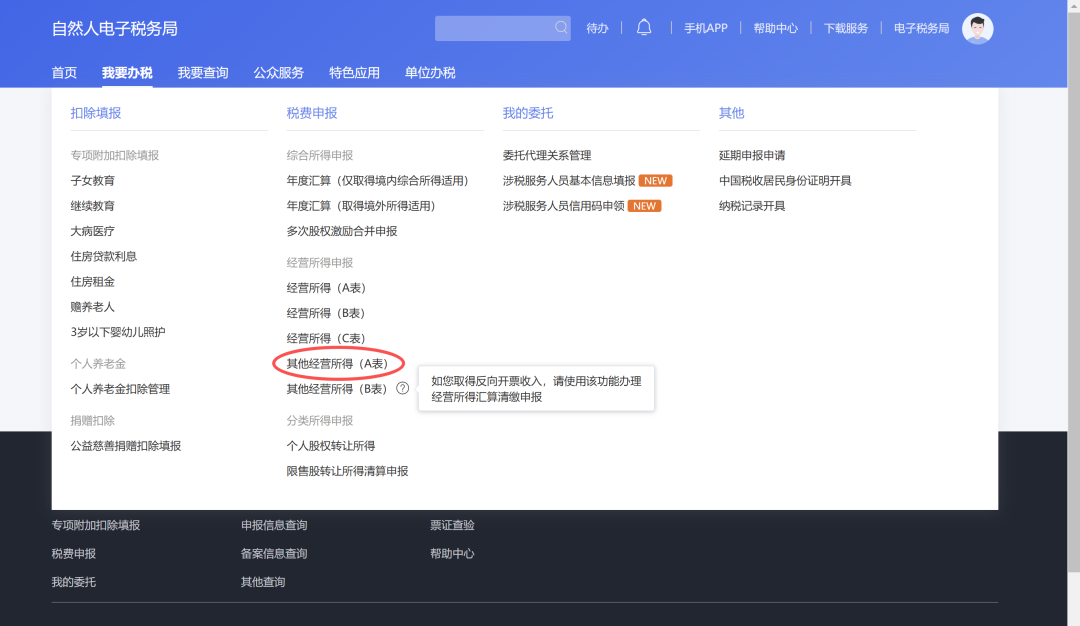
Task: Open 其他经营所得（B表）
Action: [x=337, y=389]
